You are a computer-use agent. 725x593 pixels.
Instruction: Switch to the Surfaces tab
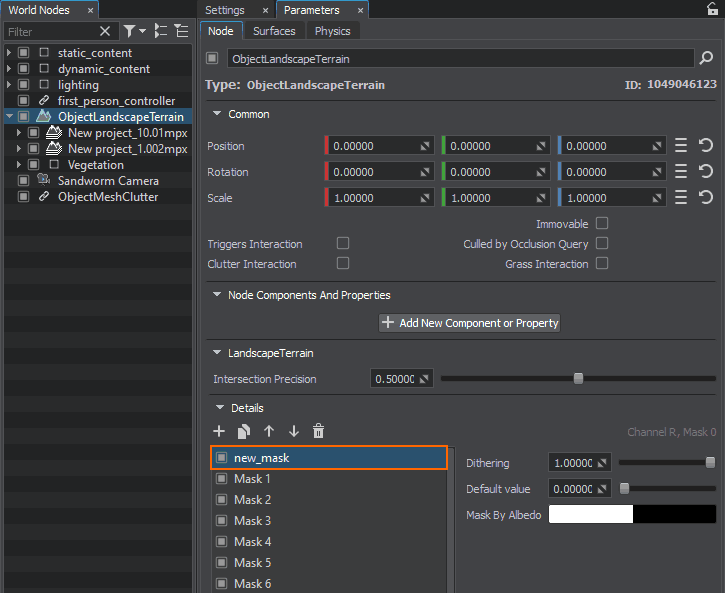(x=274, y=31)
